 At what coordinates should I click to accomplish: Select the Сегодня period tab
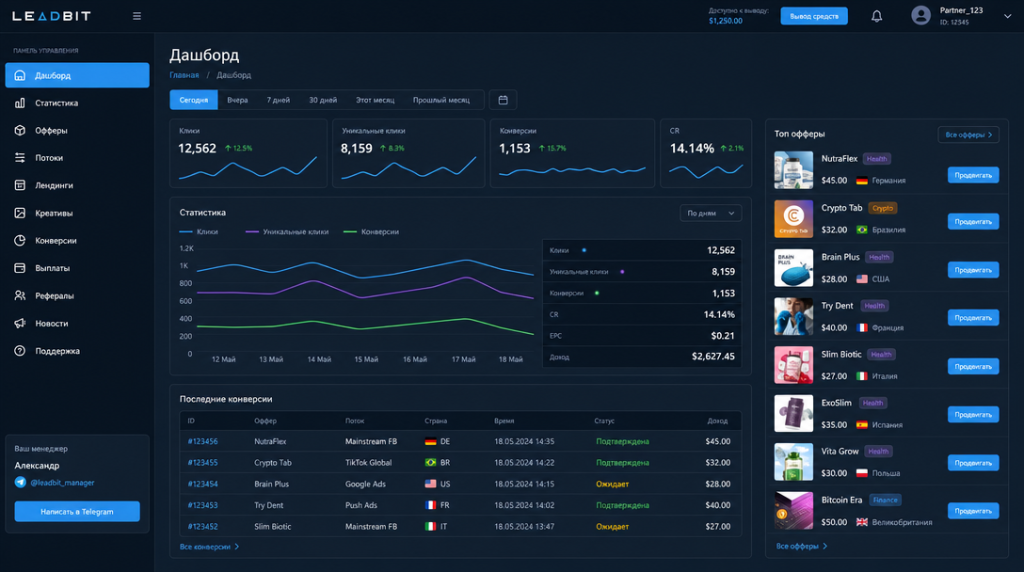193,100
